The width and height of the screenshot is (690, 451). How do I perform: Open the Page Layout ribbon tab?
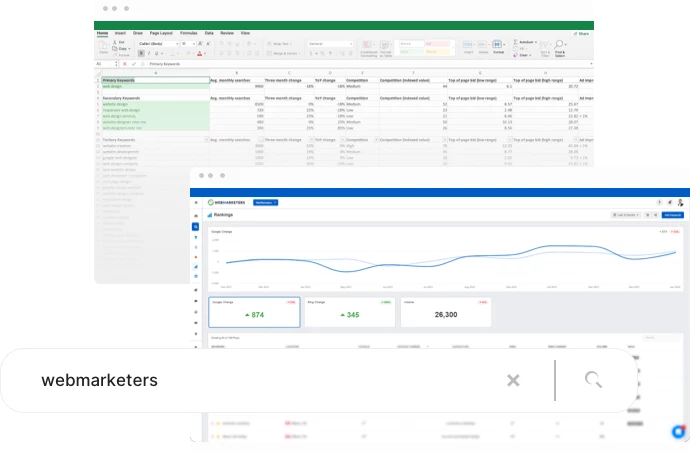pos(161,33)
